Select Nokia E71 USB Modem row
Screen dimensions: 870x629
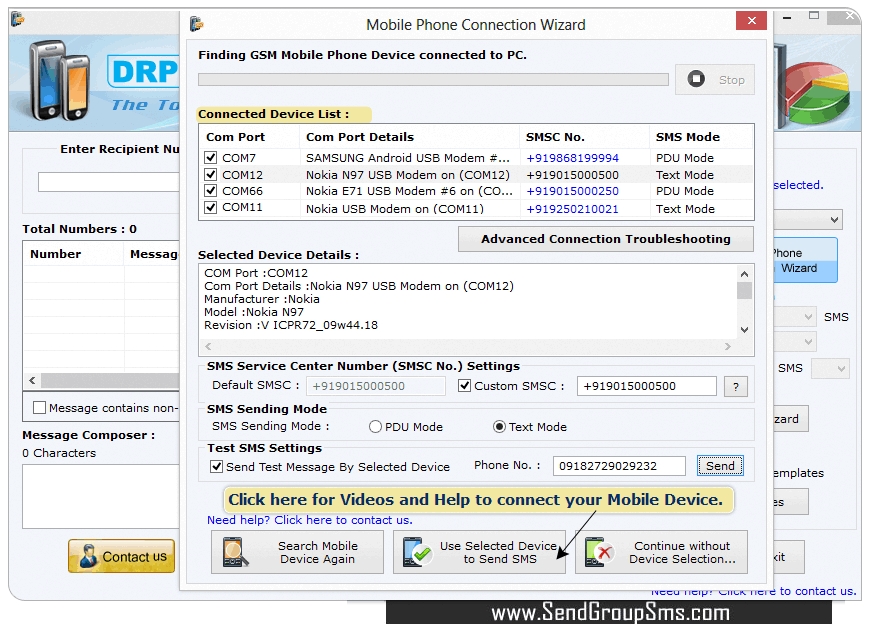tap(476, 191)
